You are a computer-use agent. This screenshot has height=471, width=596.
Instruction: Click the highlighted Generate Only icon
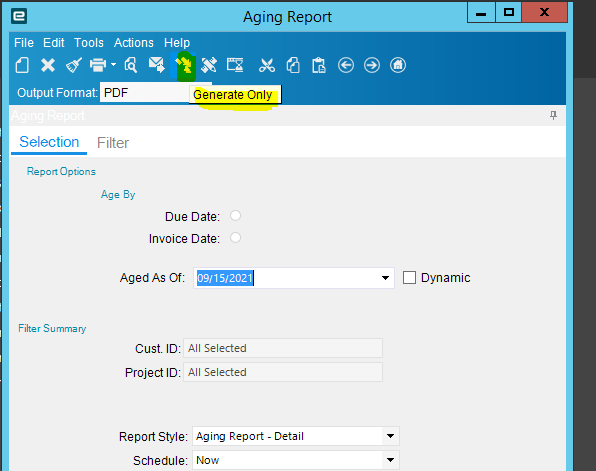point(183,65)
